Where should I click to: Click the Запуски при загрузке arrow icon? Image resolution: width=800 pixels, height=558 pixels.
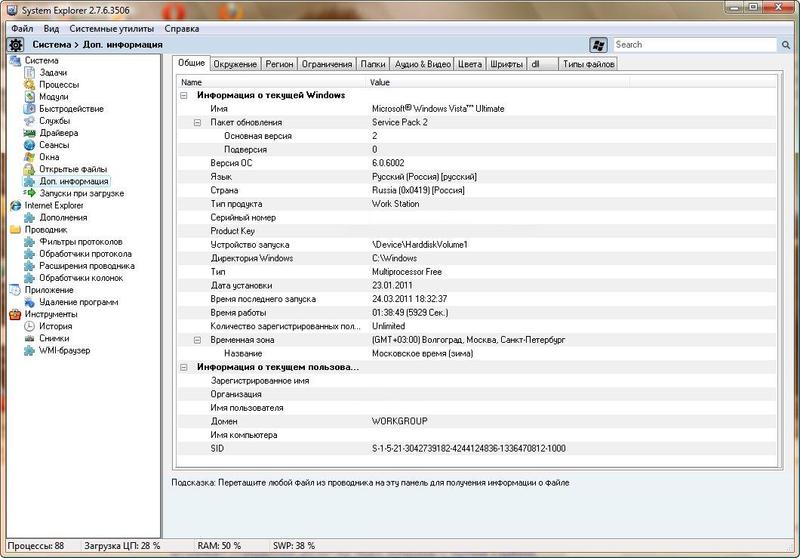point(30,193)
